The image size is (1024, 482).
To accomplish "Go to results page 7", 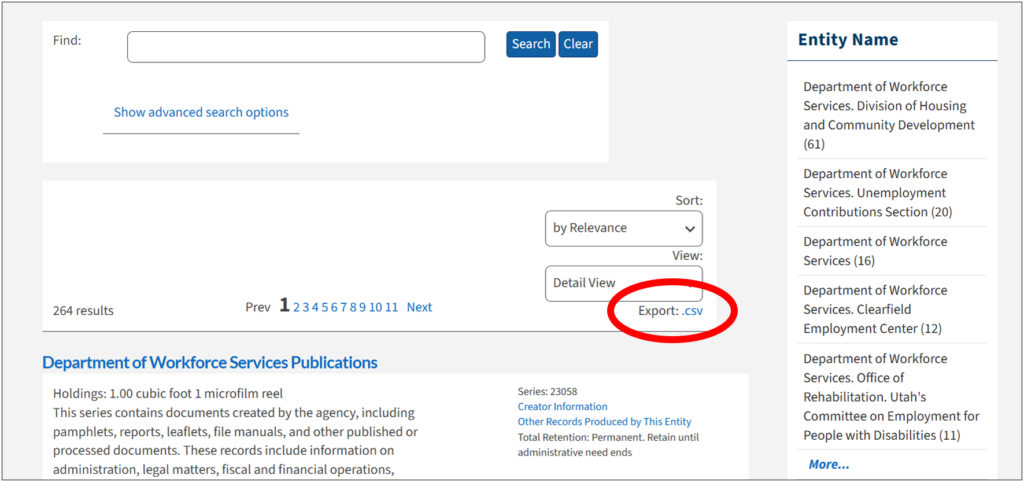I will (344, 308).
